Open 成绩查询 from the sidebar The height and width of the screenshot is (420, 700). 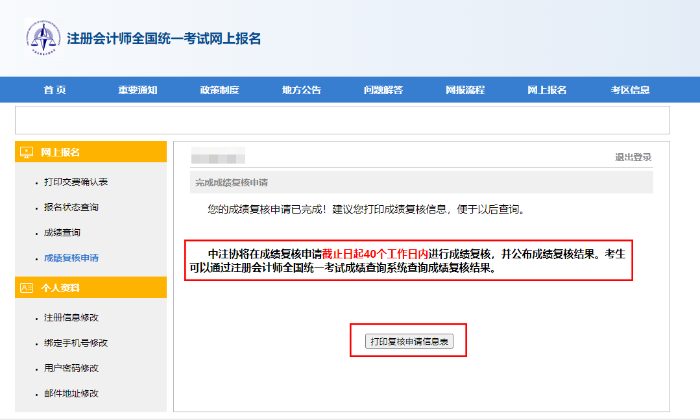pos(62,232)
